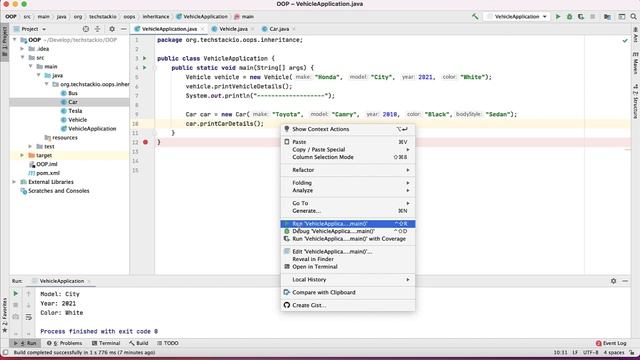Open the Maven side tool window

[x=636, y=64]
